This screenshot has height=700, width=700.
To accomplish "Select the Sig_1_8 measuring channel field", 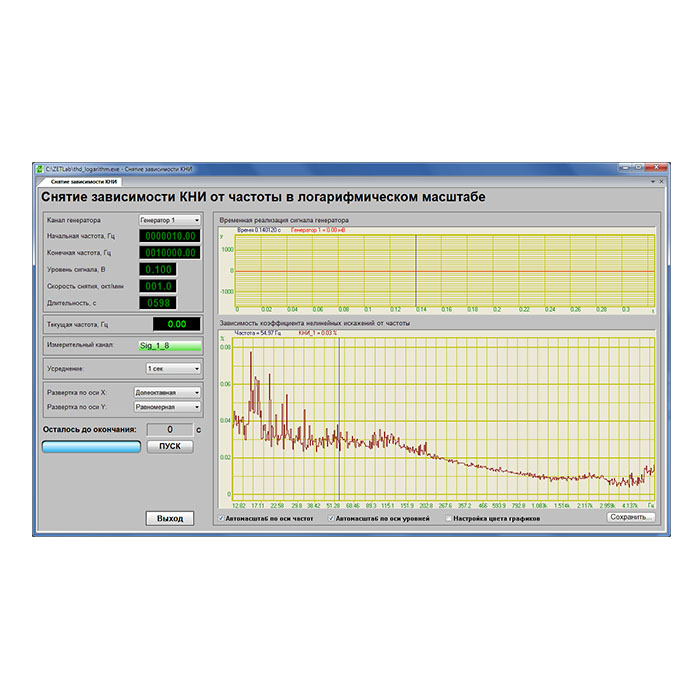I will coord(170,345).
